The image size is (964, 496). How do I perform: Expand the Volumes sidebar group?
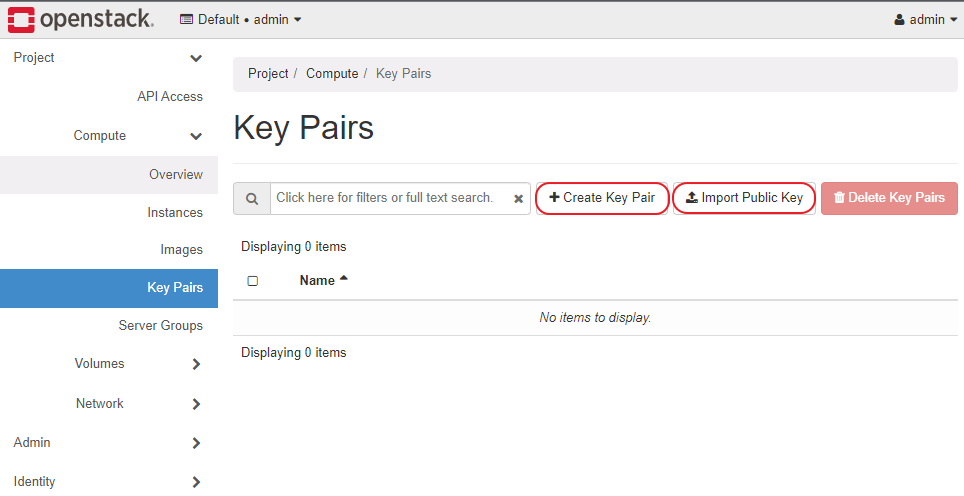[196, 364]
